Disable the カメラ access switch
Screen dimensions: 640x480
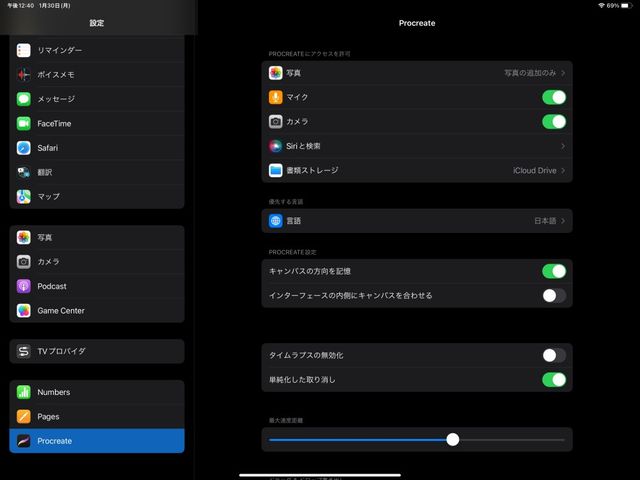coord(554,122)
